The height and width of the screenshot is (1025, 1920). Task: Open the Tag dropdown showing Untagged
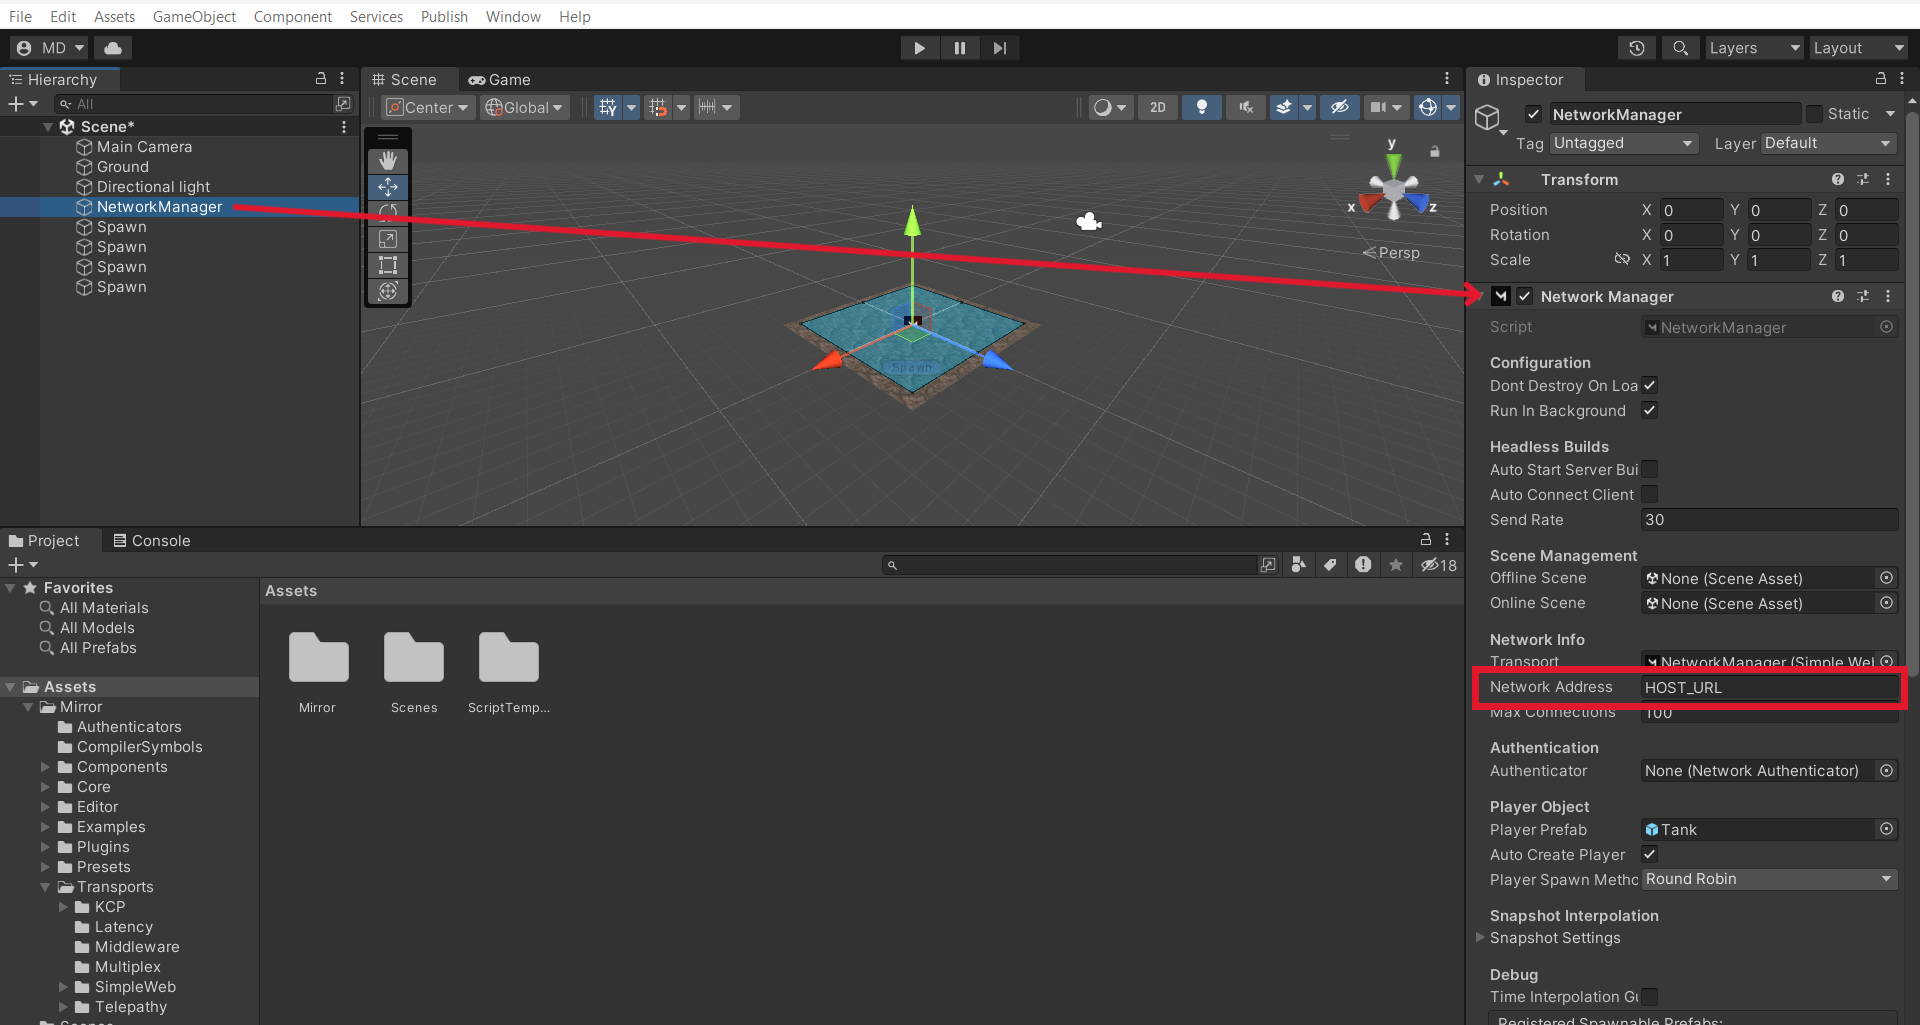point(1623,143)
